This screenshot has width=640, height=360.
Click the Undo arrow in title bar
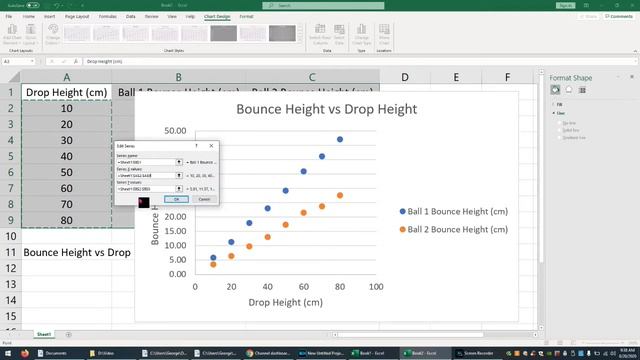(x=56, y=5)
